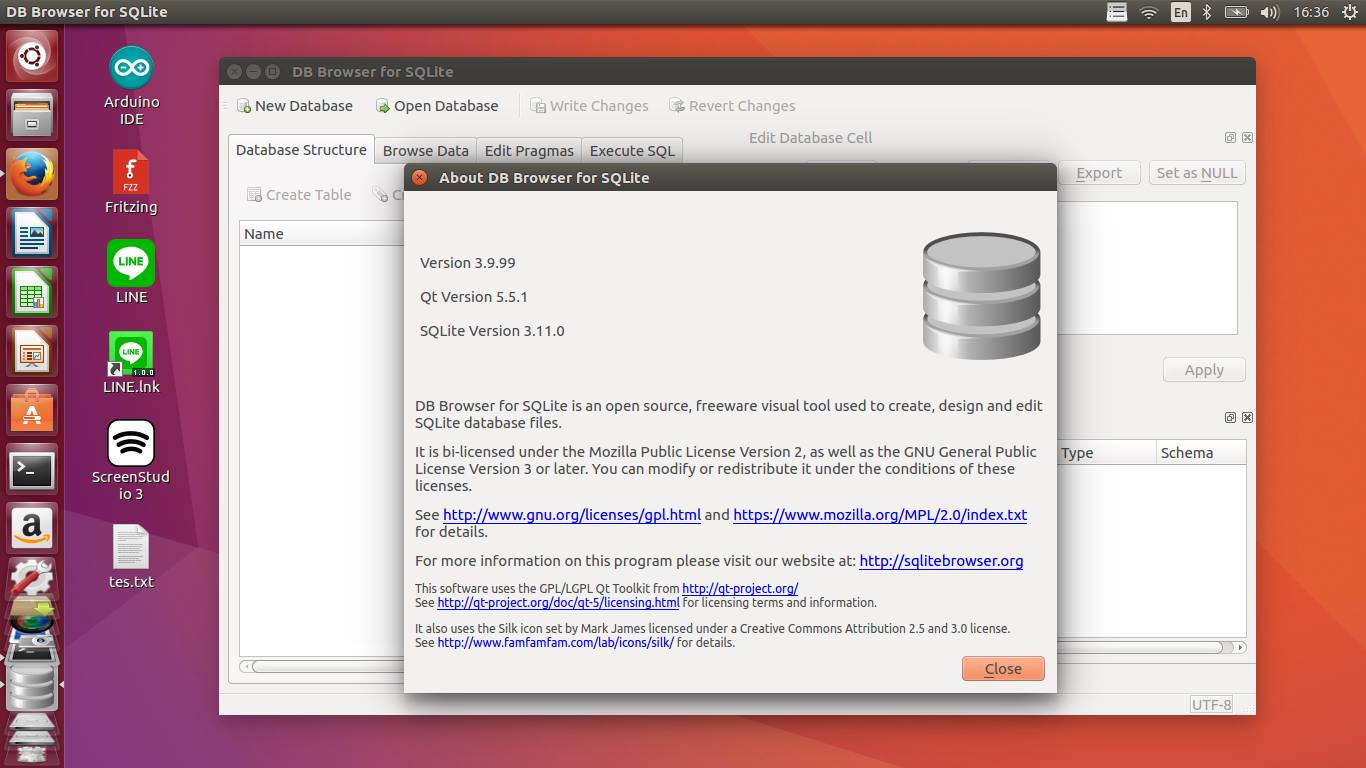Open Amazon launcher in the dock

(32, 529)
